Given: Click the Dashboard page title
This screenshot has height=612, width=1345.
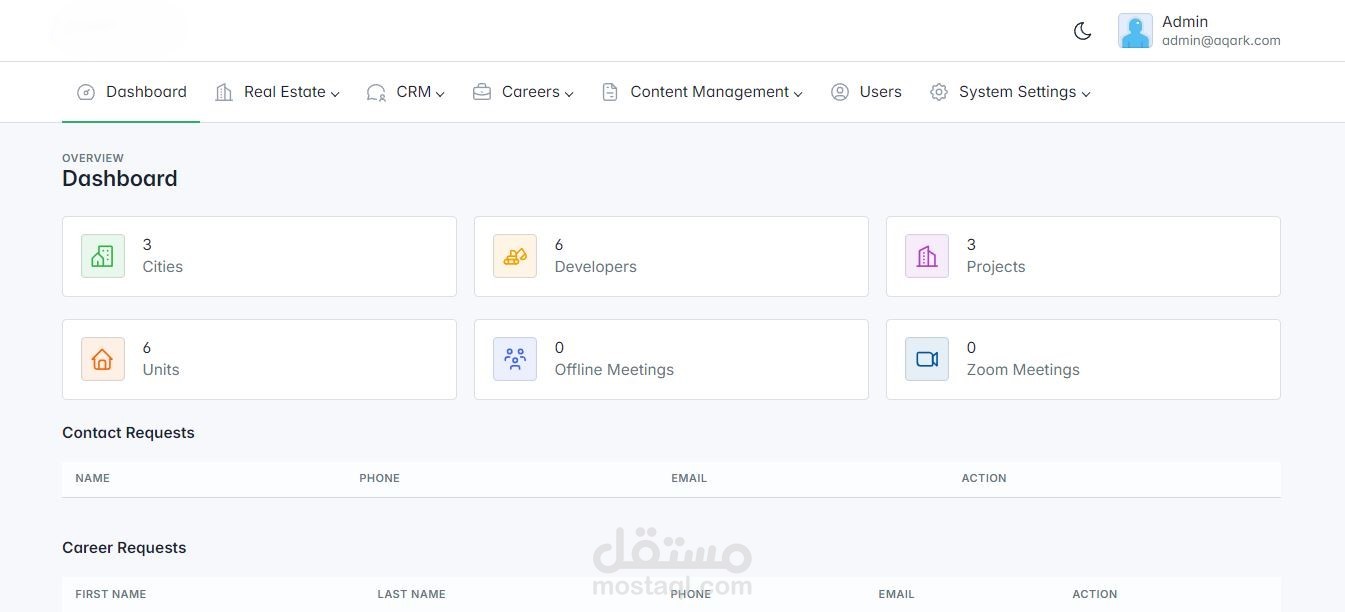Looking at the screenshot, I should click(120, 179).
